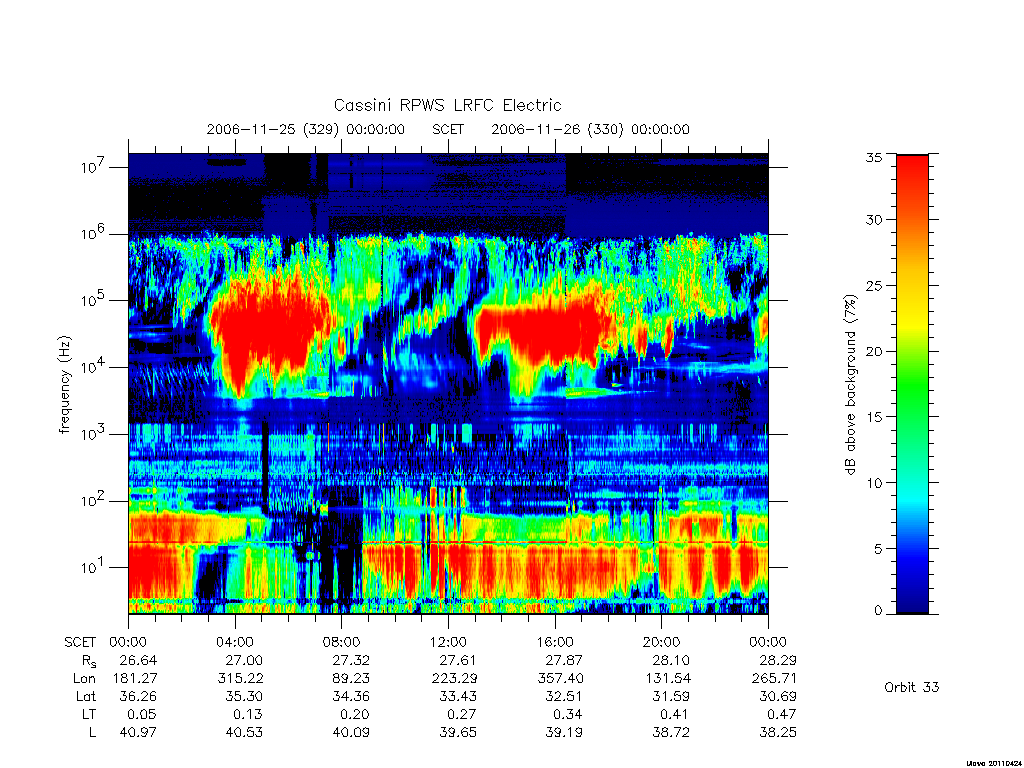
Task: Click the L value 40.97
Action: (138, 732)
